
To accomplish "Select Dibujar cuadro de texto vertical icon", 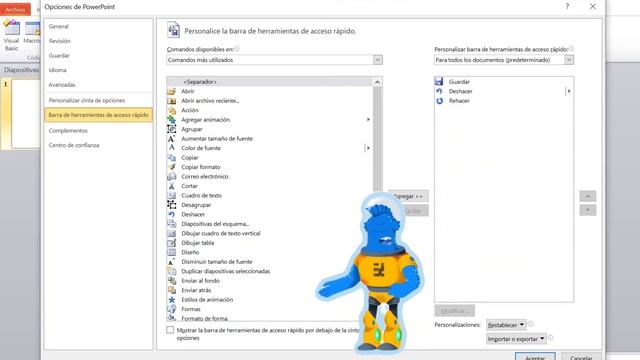I will tap(171, 233).
